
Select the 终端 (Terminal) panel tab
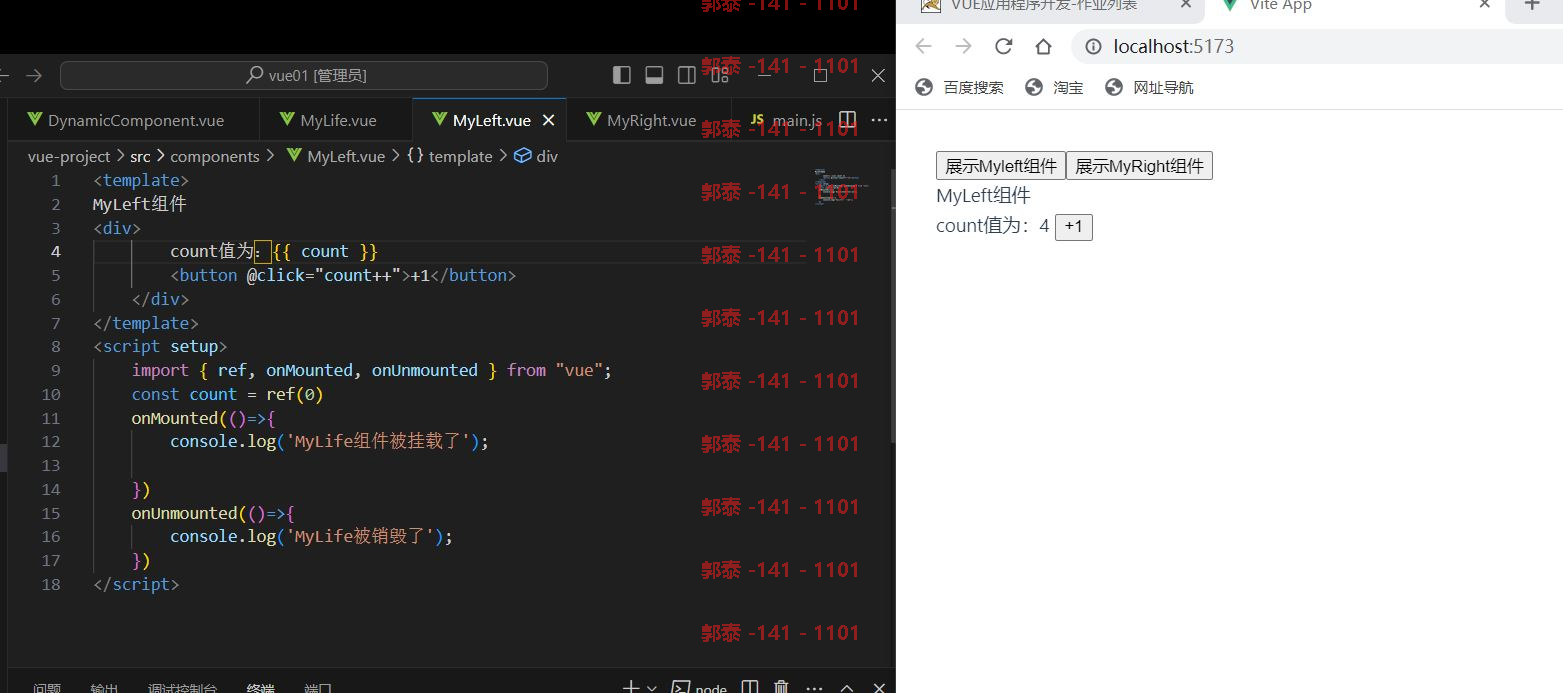click(260, 688)
